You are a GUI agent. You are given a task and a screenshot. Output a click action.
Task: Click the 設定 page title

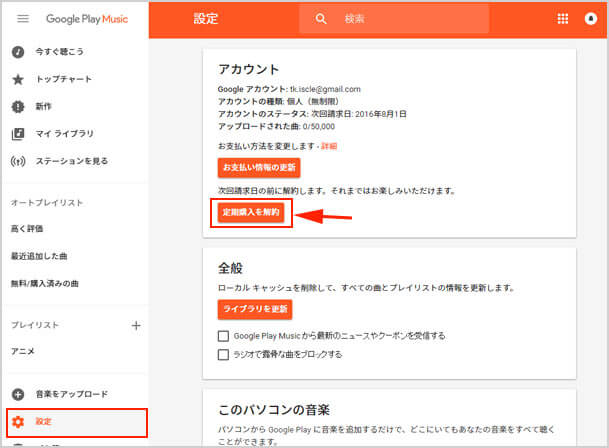206,19
